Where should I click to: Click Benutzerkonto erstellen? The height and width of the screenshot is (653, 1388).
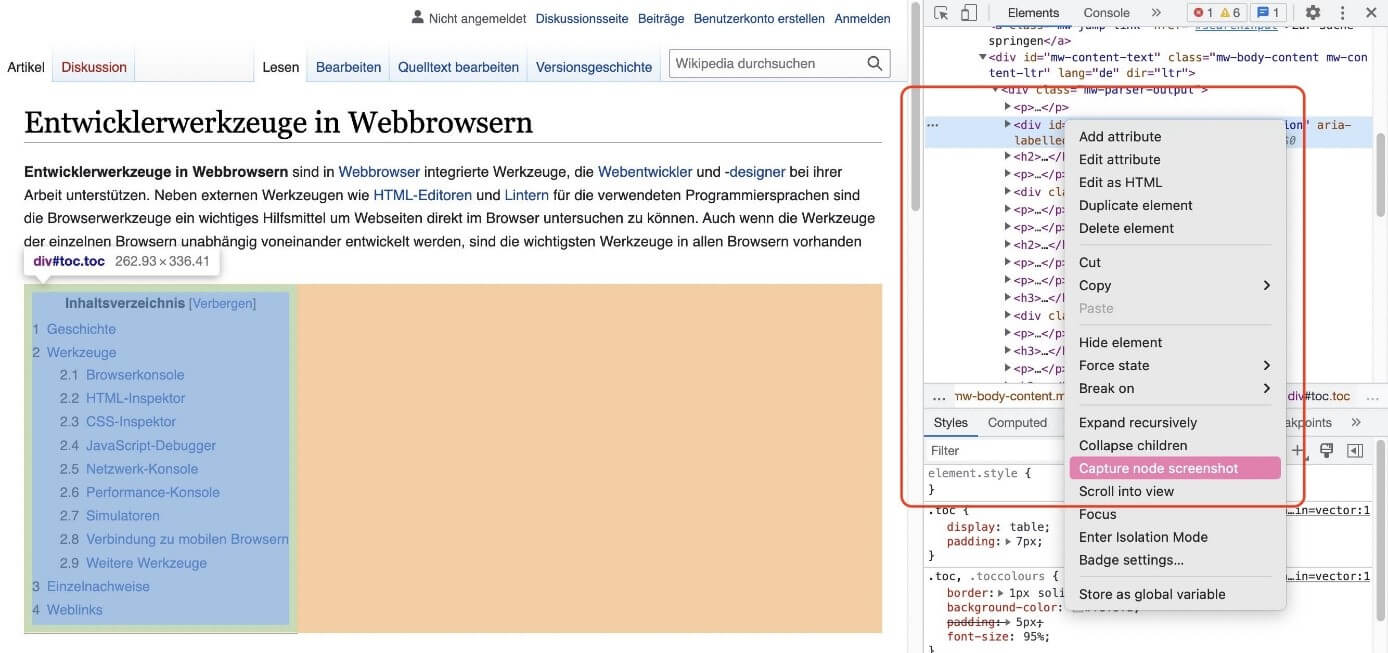pyautogui.click(x=759, y=18)
